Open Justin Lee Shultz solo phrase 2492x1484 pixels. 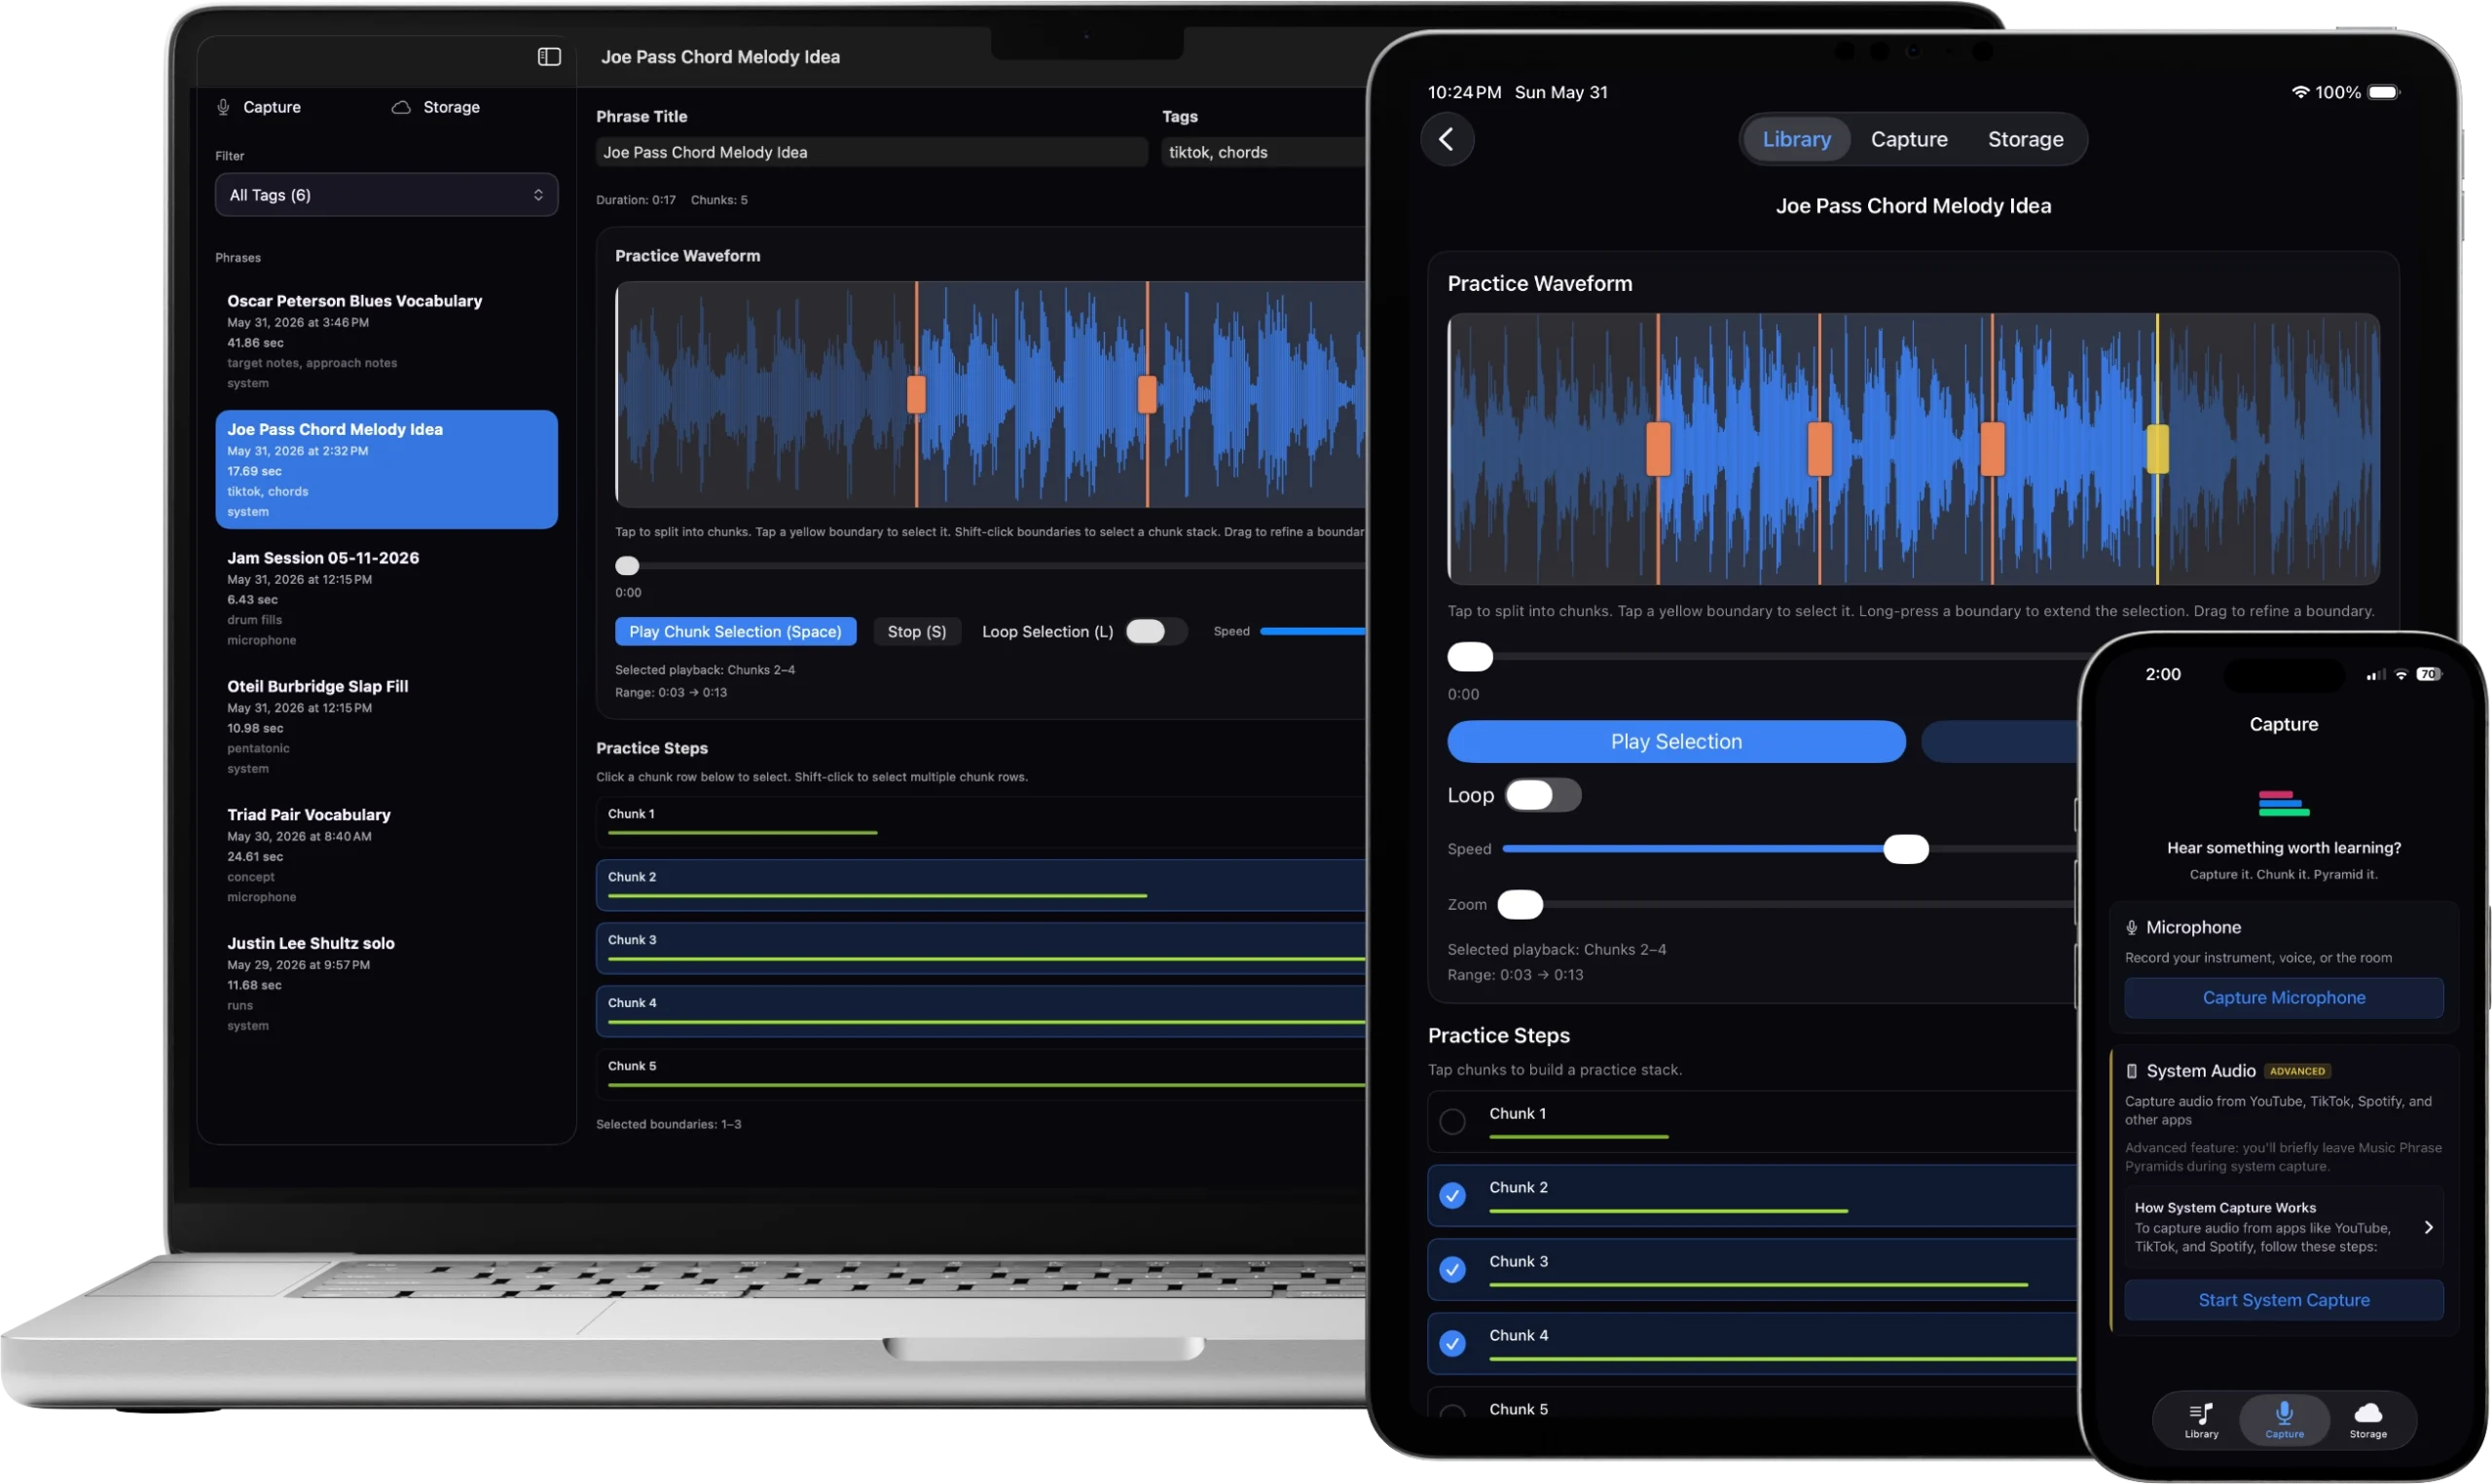(x=386, y=984)
